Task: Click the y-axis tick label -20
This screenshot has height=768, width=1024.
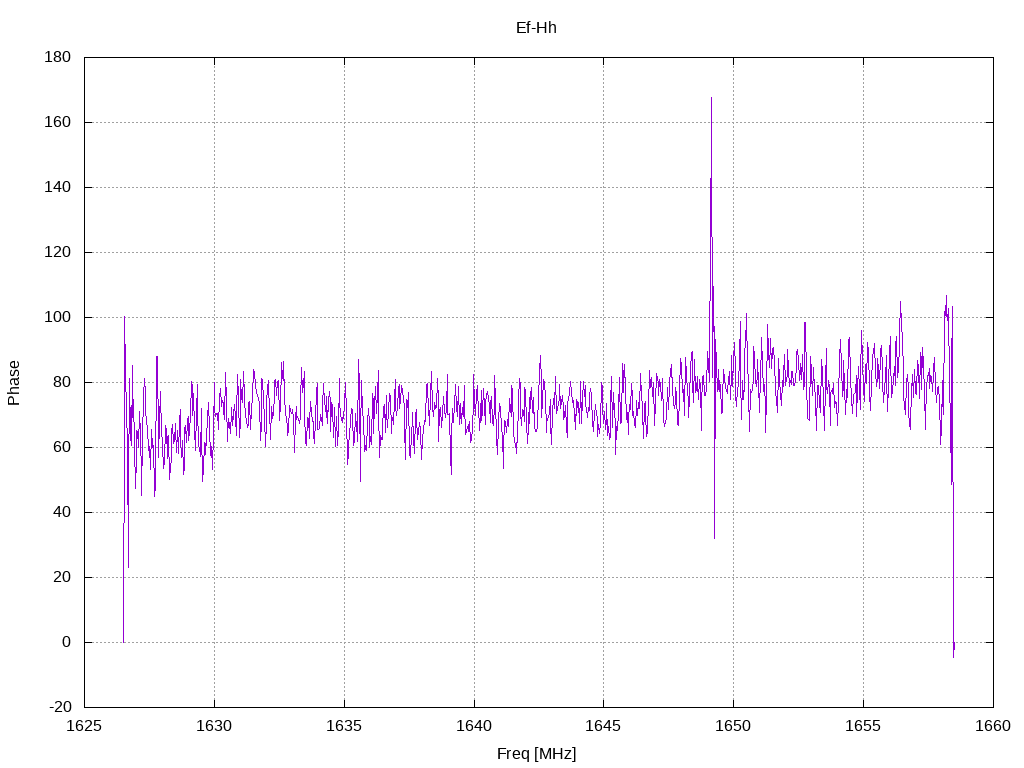Action: tap(60, 707)
